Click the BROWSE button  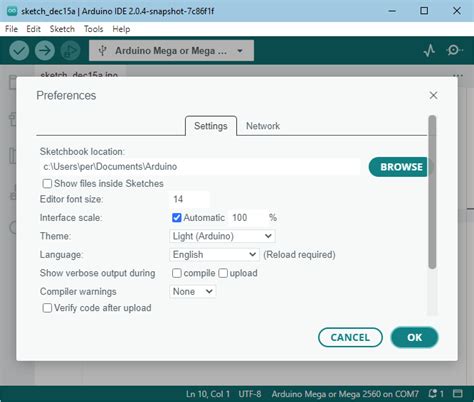398,167
